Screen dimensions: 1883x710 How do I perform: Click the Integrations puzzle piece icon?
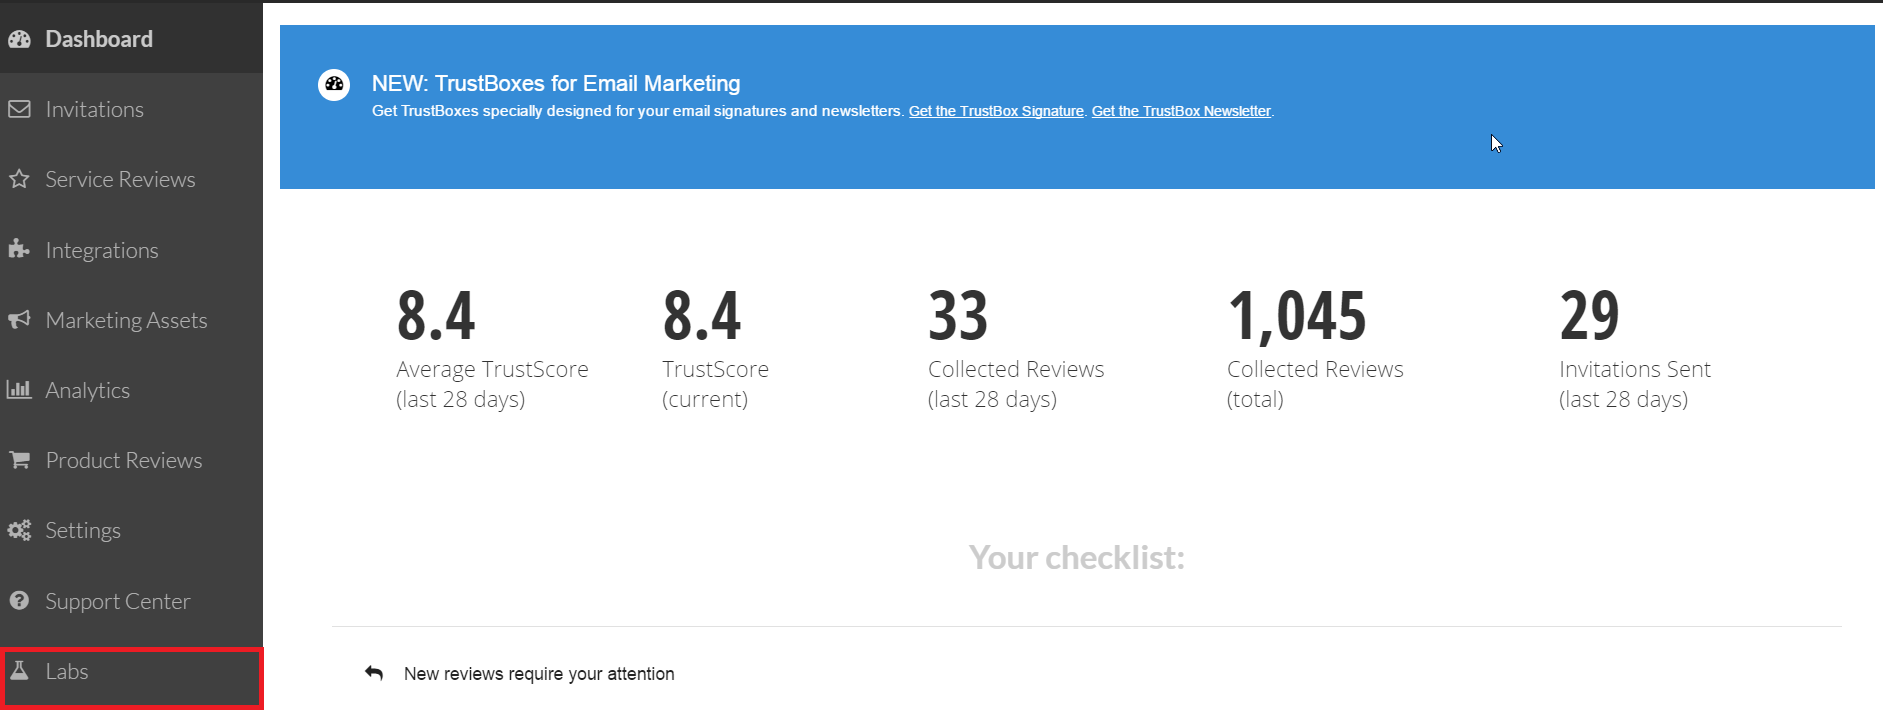(19, 249)
